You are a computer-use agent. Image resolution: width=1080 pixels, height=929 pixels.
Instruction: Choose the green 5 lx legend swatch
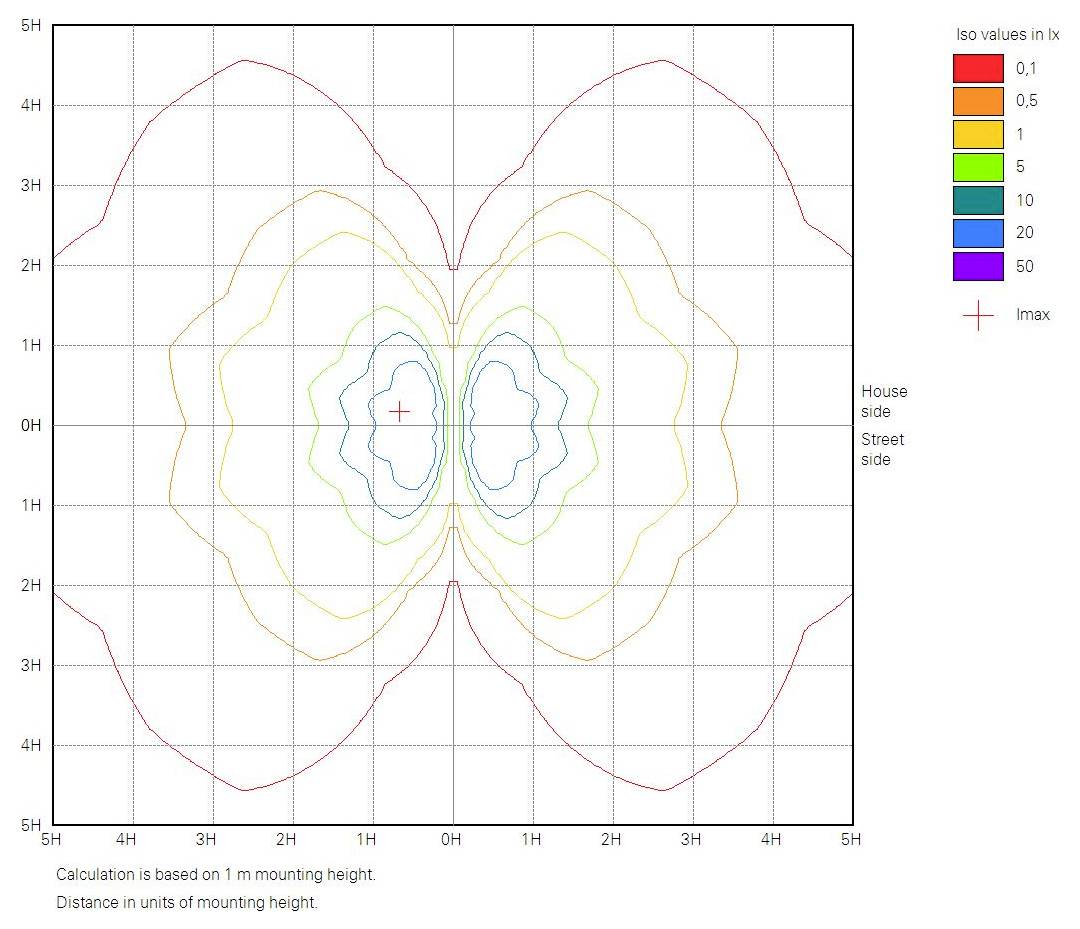coord(978,167)
